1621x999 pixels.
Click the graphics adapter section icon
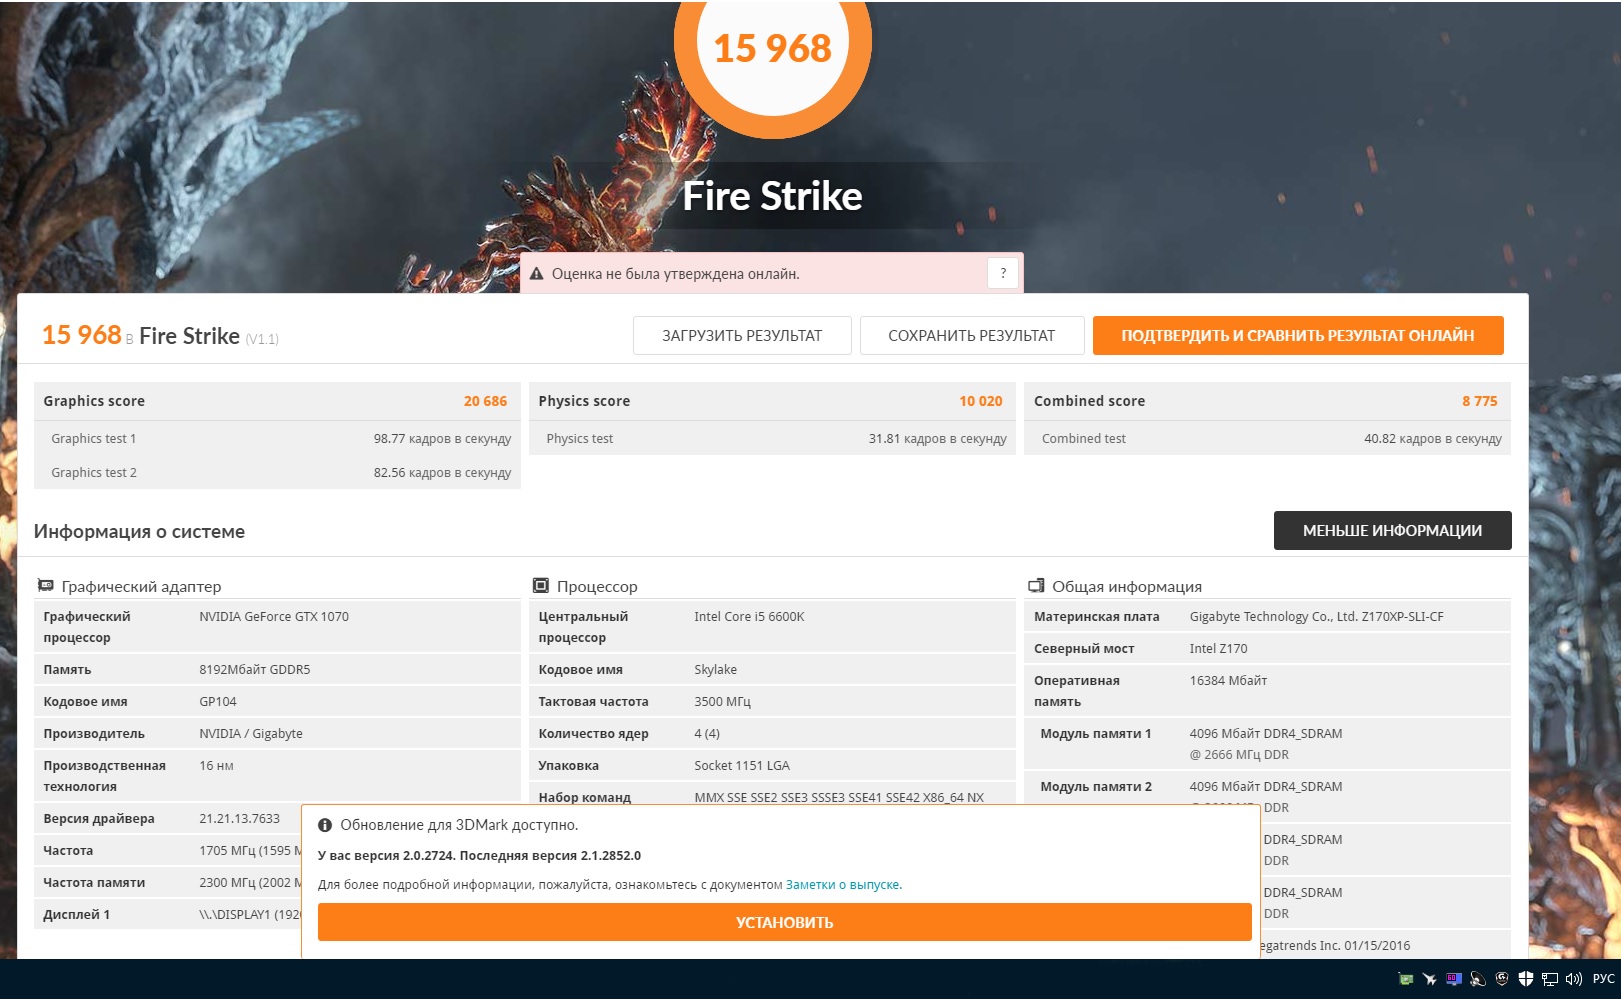pyautogui.click(x=45, y=586)
